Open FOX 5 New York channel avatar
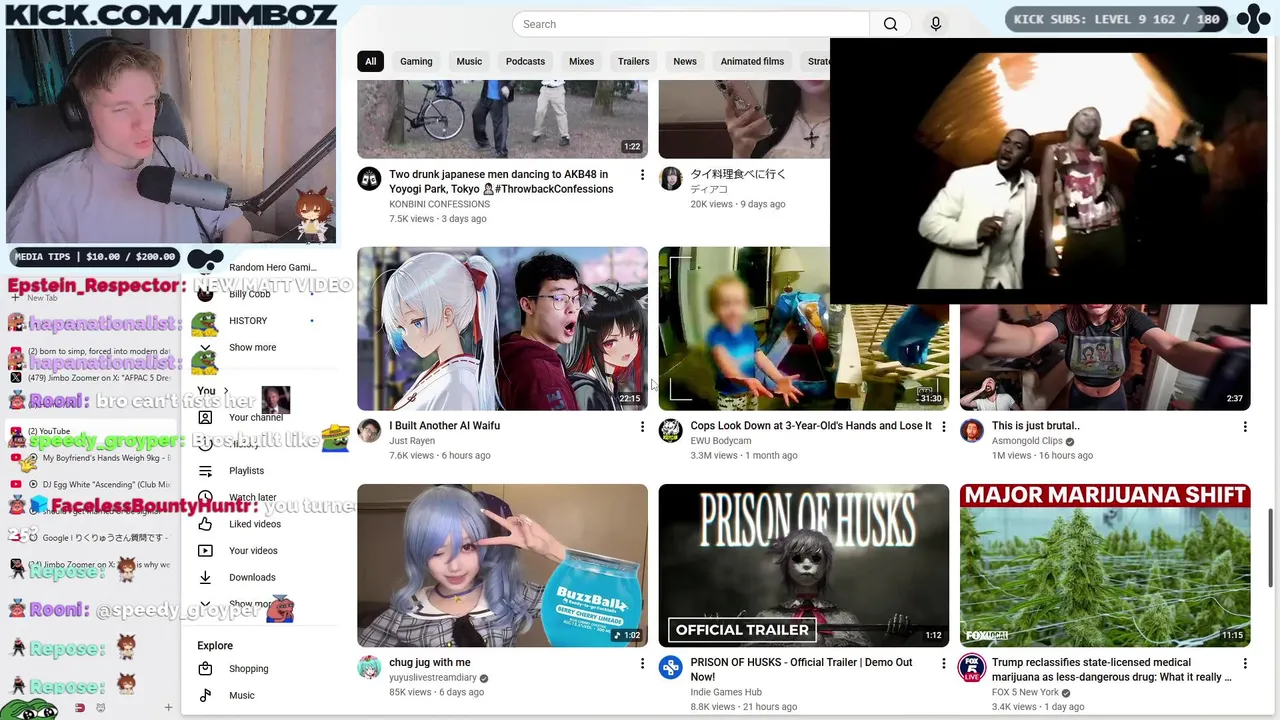 972,668
